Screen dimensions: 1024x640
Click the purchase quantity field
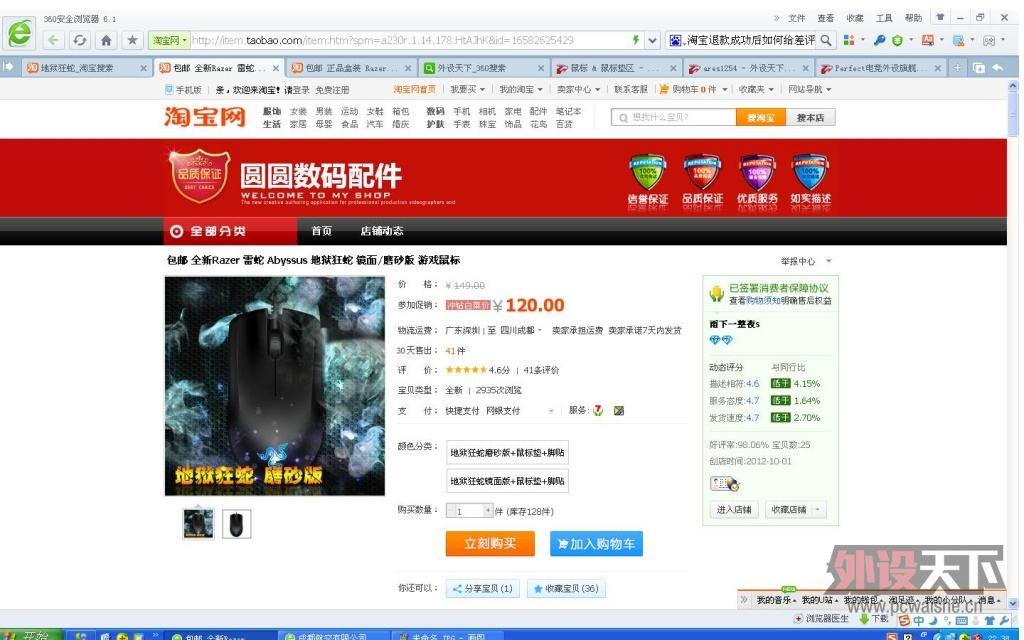point(469,511)
